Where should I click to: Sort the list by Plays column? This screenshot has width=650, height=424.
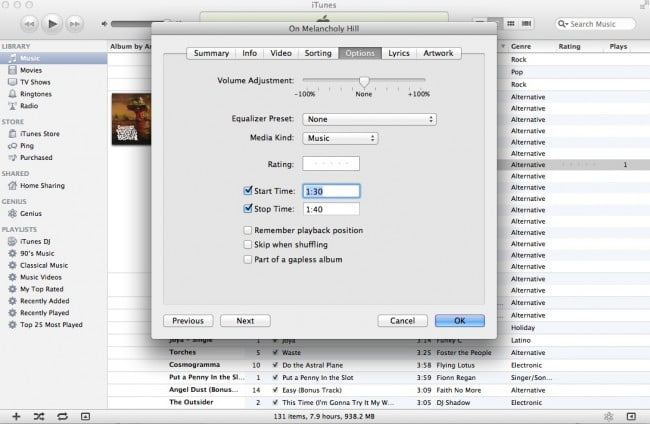point(618,46)
